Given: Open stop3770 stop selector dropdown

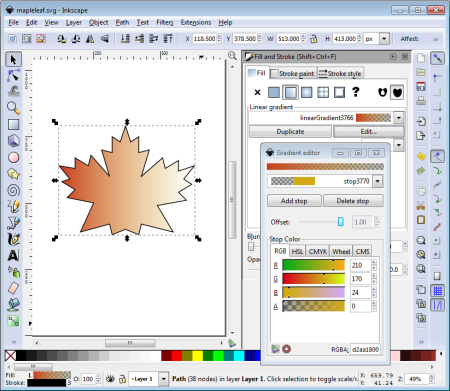Looking at the screenshot, I should 378,181.
